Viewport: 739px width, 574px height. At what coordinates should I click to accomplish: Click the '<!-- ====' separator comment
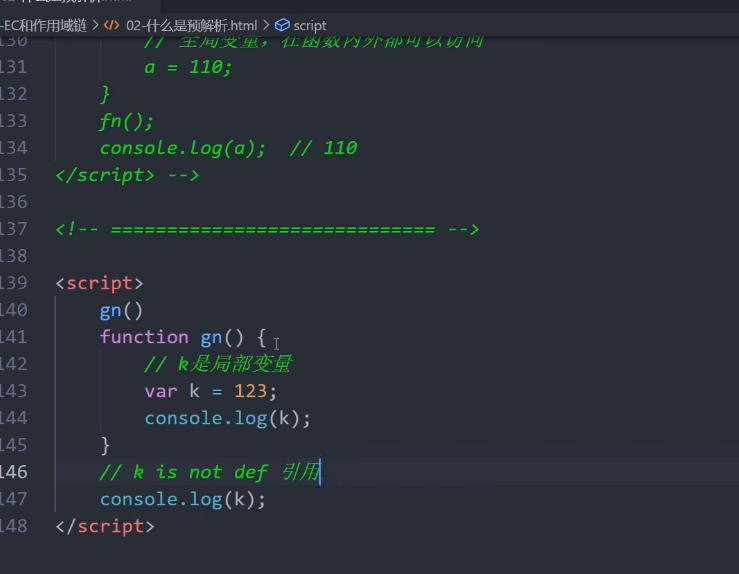coord(267,230)
